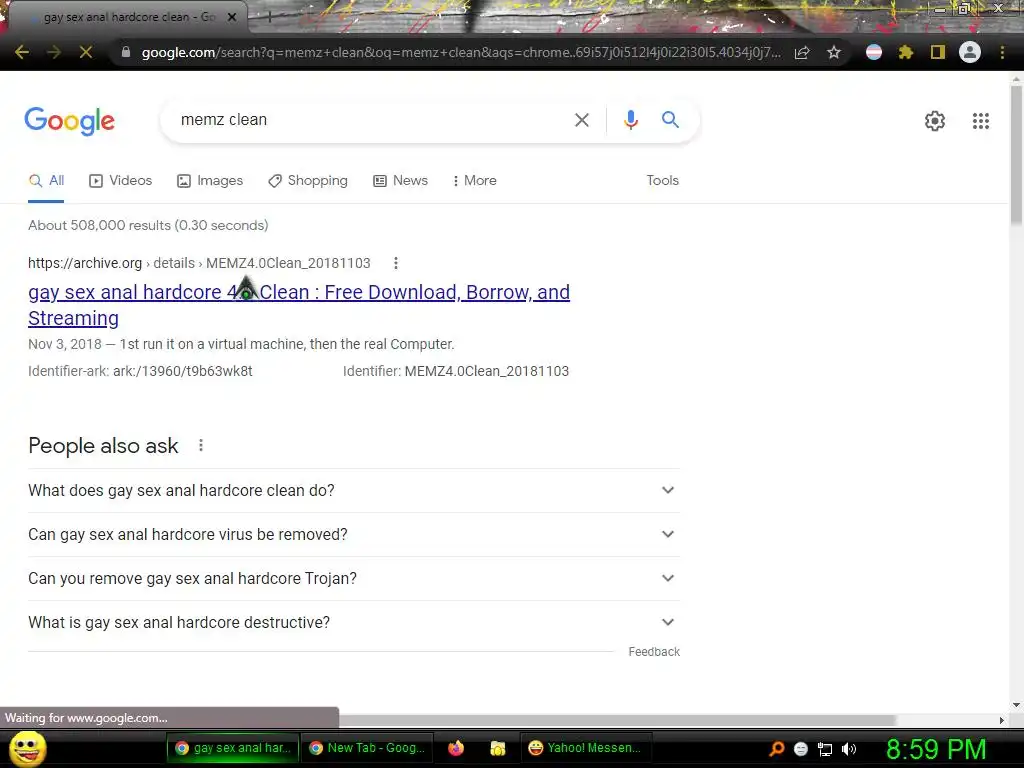Open the site lock icon info

pos(126,52)
